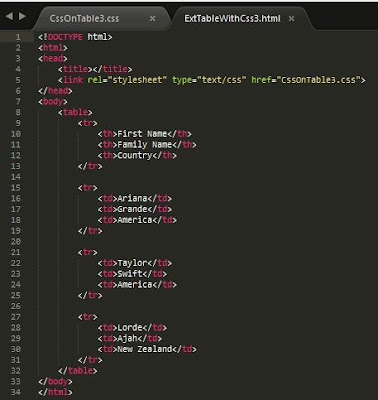
Task: Click the America cell on line 24
Action: click(135, 284)
